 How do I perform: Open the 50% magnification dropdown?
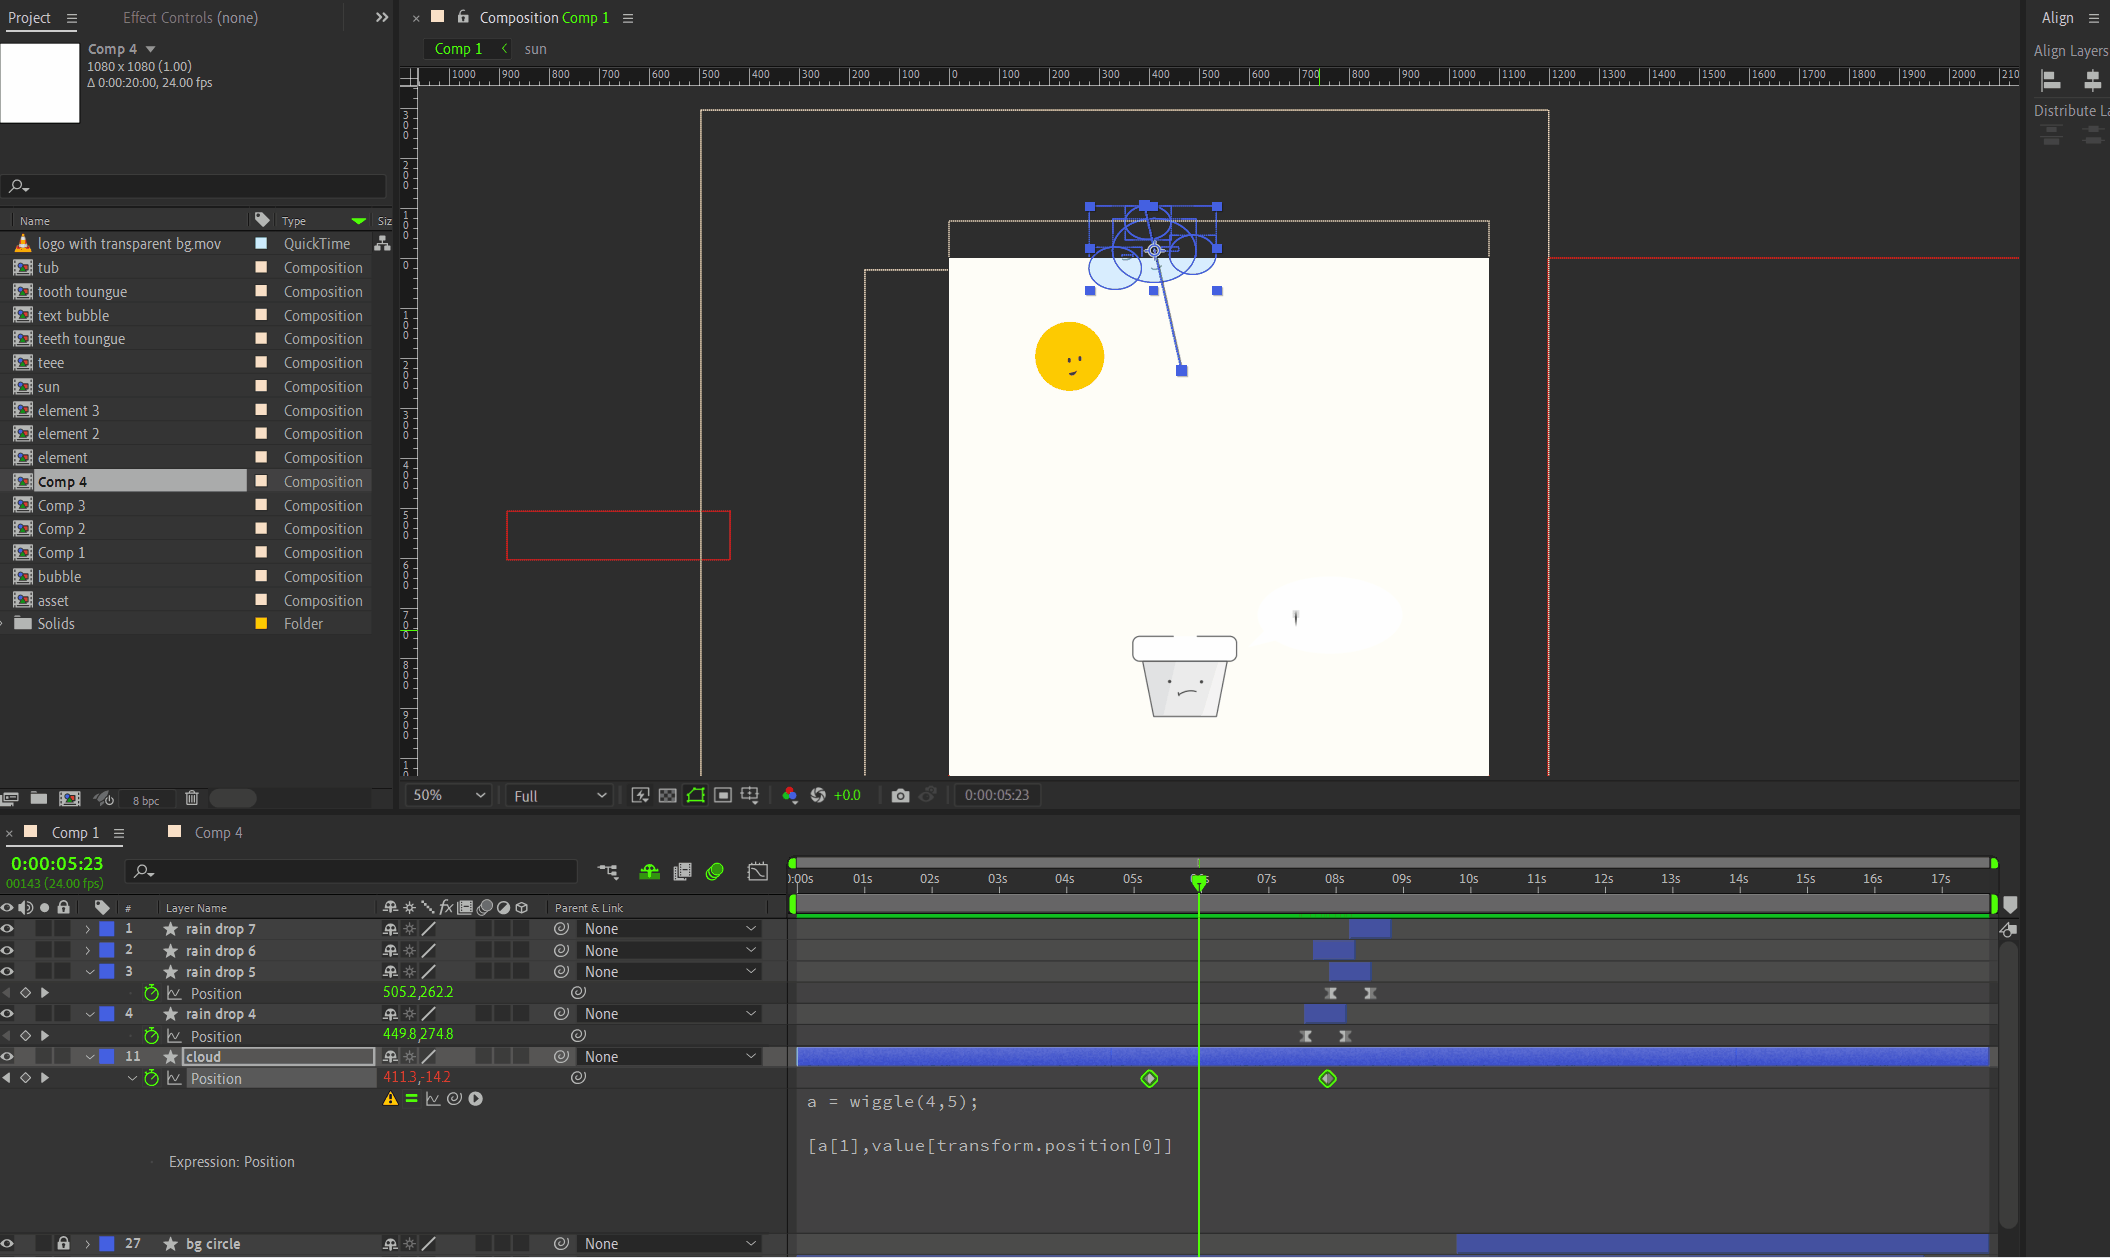tap(449, 795)
